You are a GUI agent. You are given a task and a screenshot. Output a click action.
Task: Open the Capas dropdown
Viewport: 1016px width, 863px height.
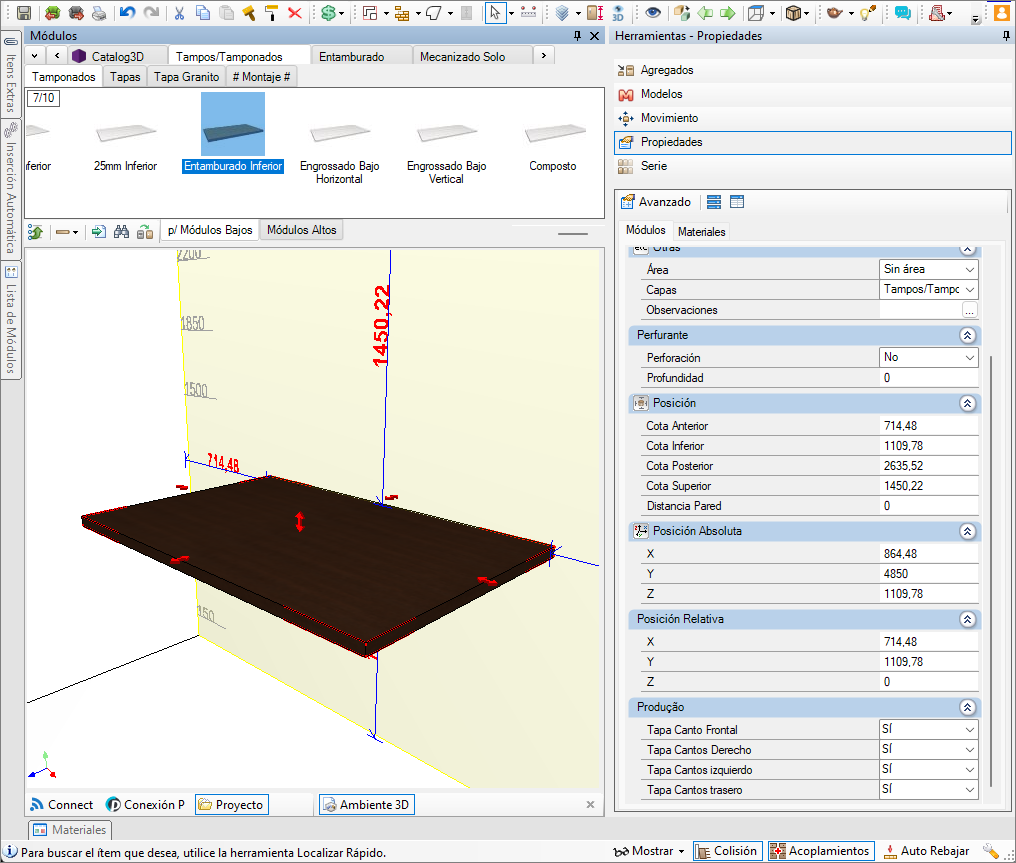[929, 289]
